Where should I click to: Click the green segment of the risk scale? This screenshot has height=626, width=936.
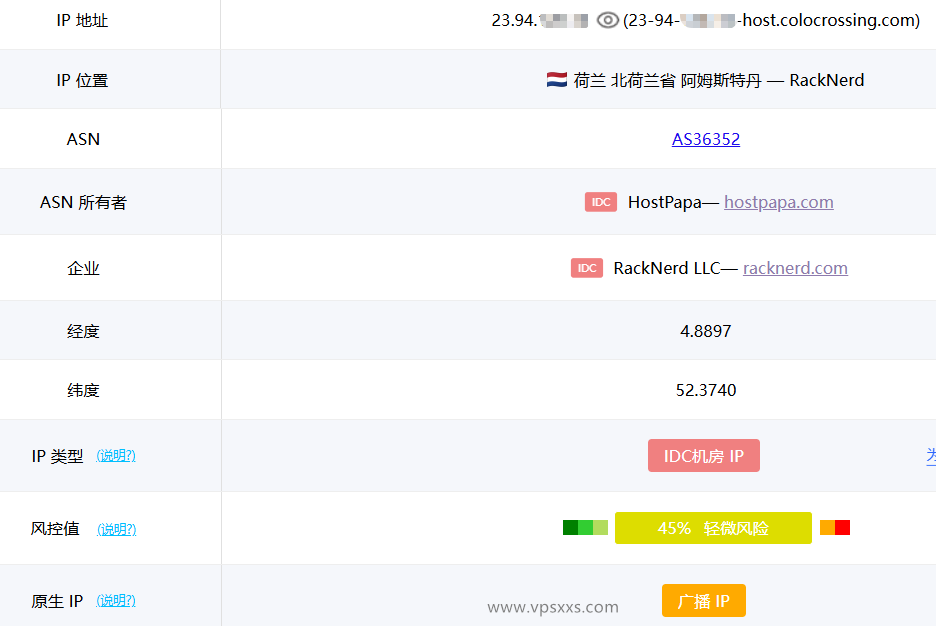pos(584,527)
